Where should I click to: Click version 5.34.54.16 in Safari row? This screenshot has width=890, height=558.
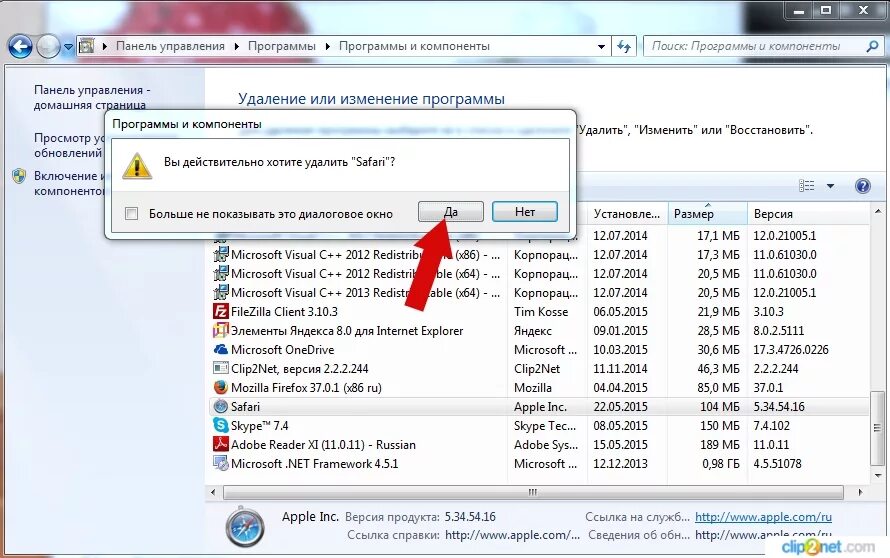coord(779,406)
